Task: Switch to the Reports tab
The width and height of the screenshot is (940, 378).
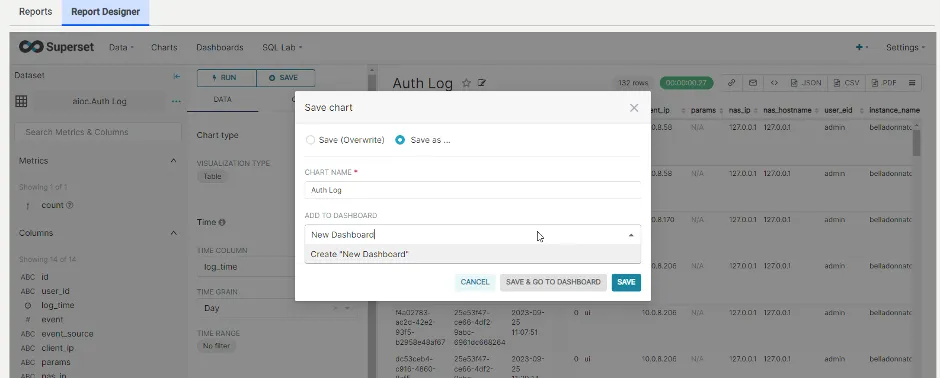Action: [x=35, y=12]
